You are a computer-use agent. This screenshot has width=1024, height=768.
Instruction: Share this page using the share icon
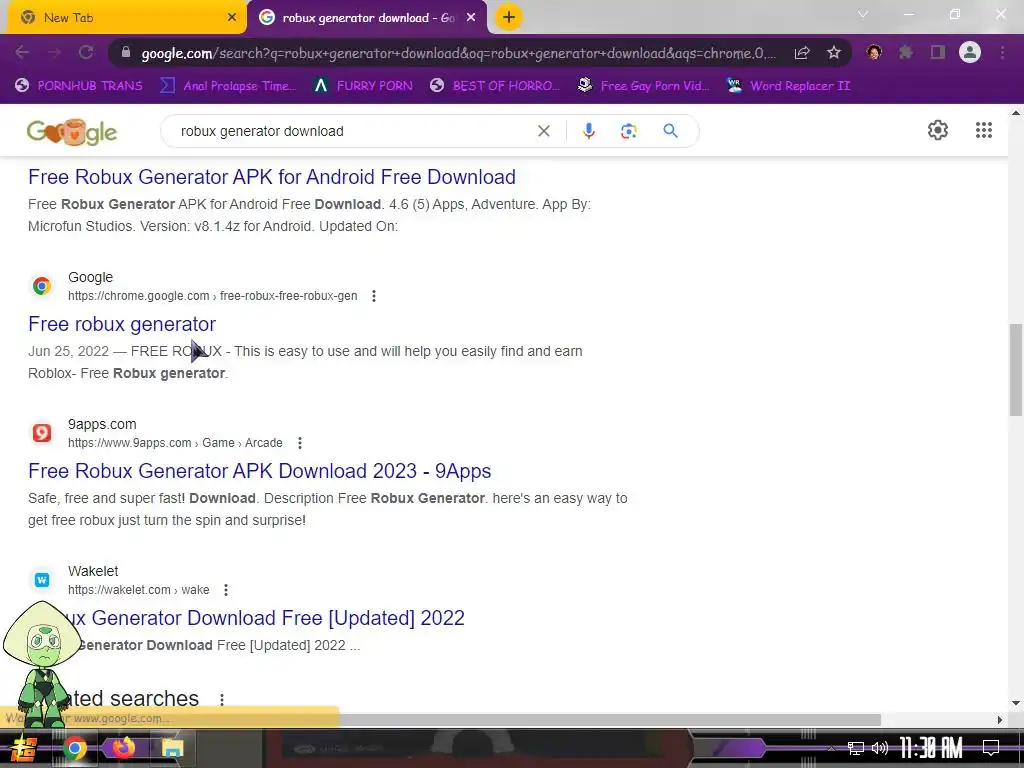[x=802, y=53]
